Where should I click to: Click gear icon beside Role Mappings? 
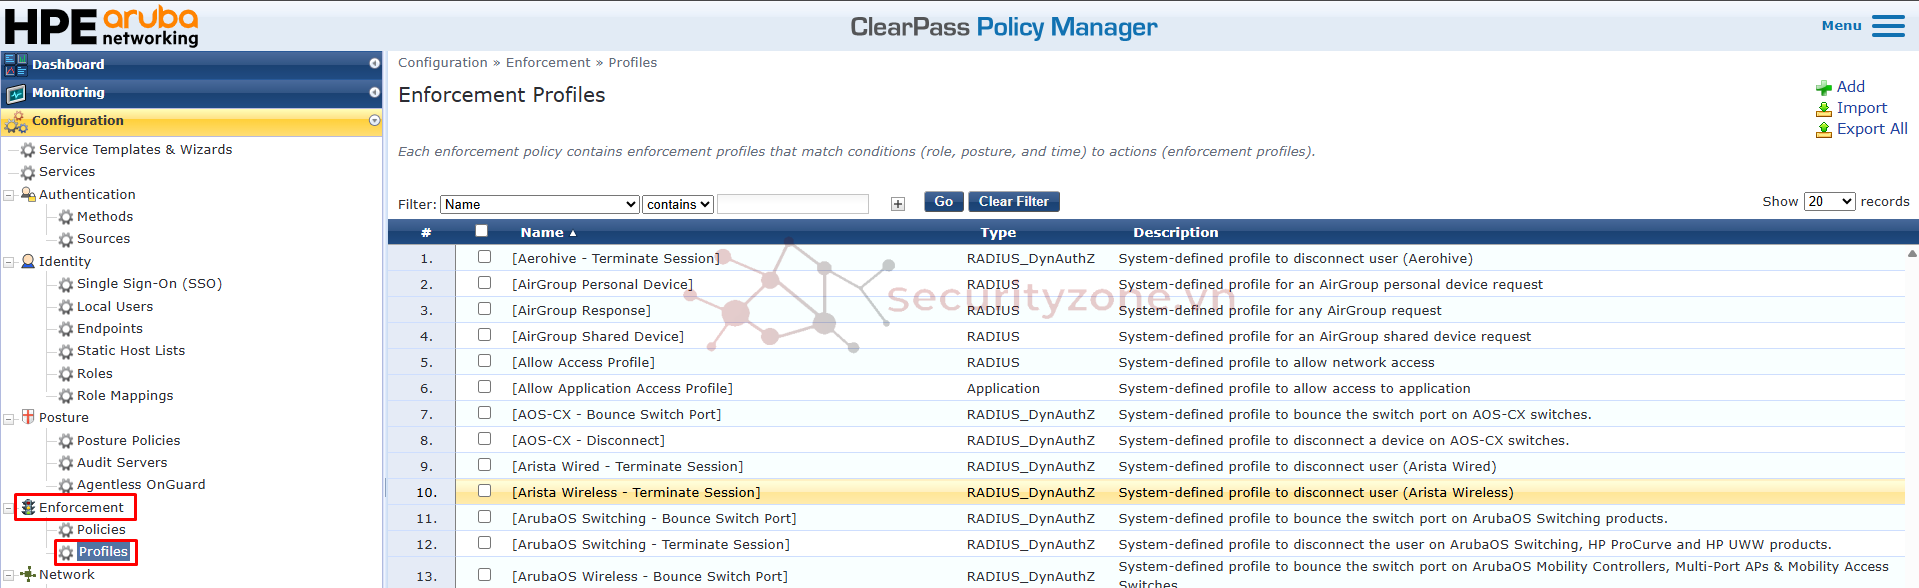[66, 396]
